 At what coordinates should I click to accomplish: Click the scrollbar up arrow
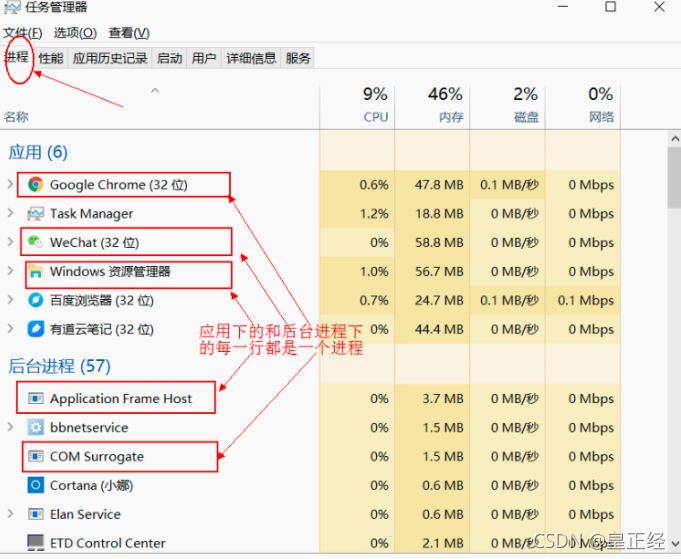coord(674,139)
